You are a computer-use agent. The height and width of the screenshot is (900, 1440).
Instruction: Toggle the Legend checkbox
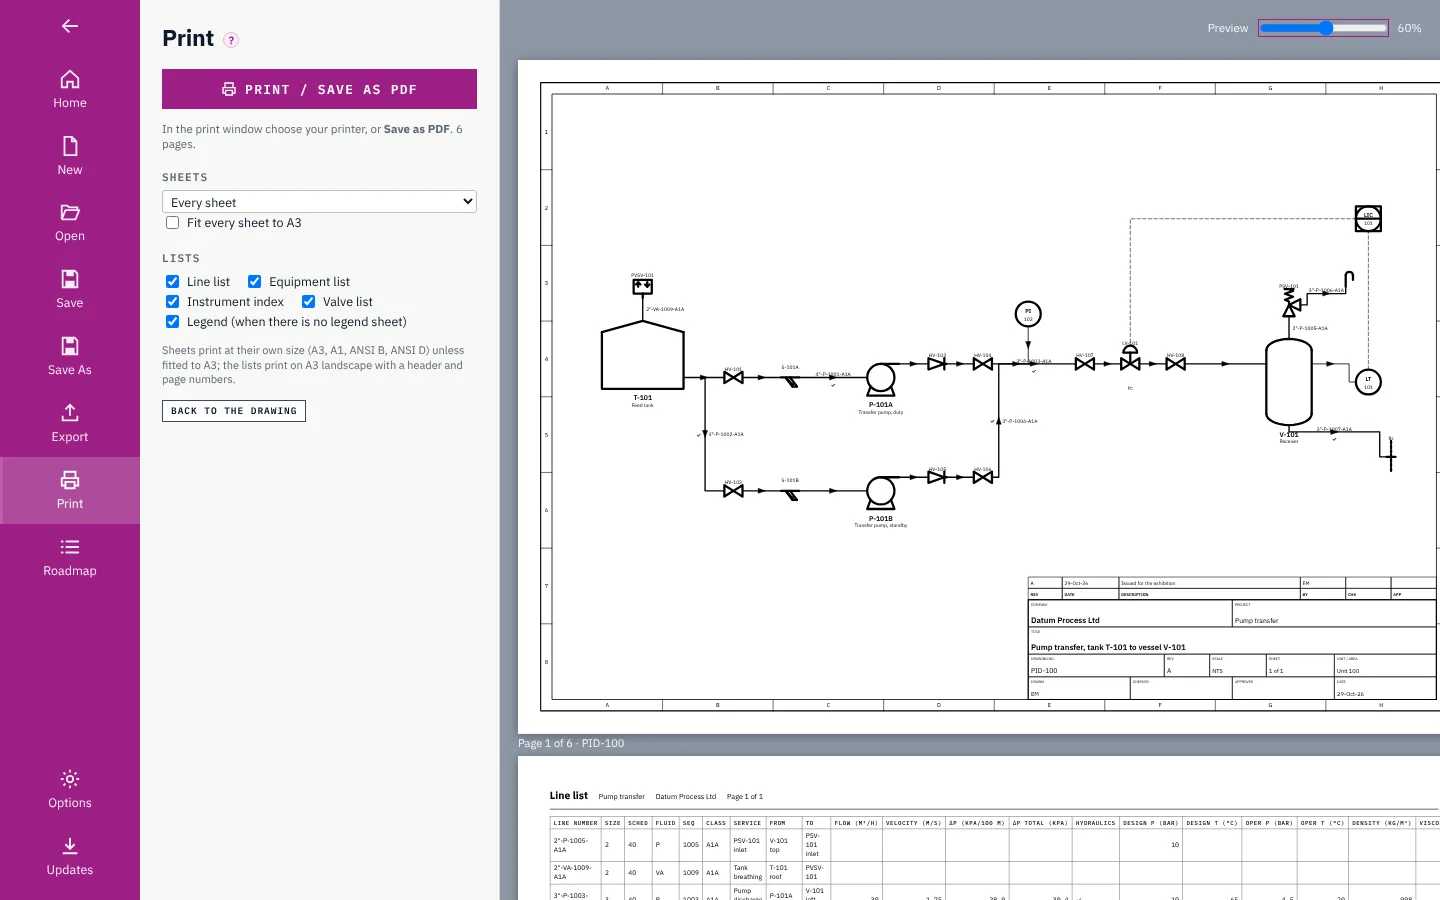(173, 322)
